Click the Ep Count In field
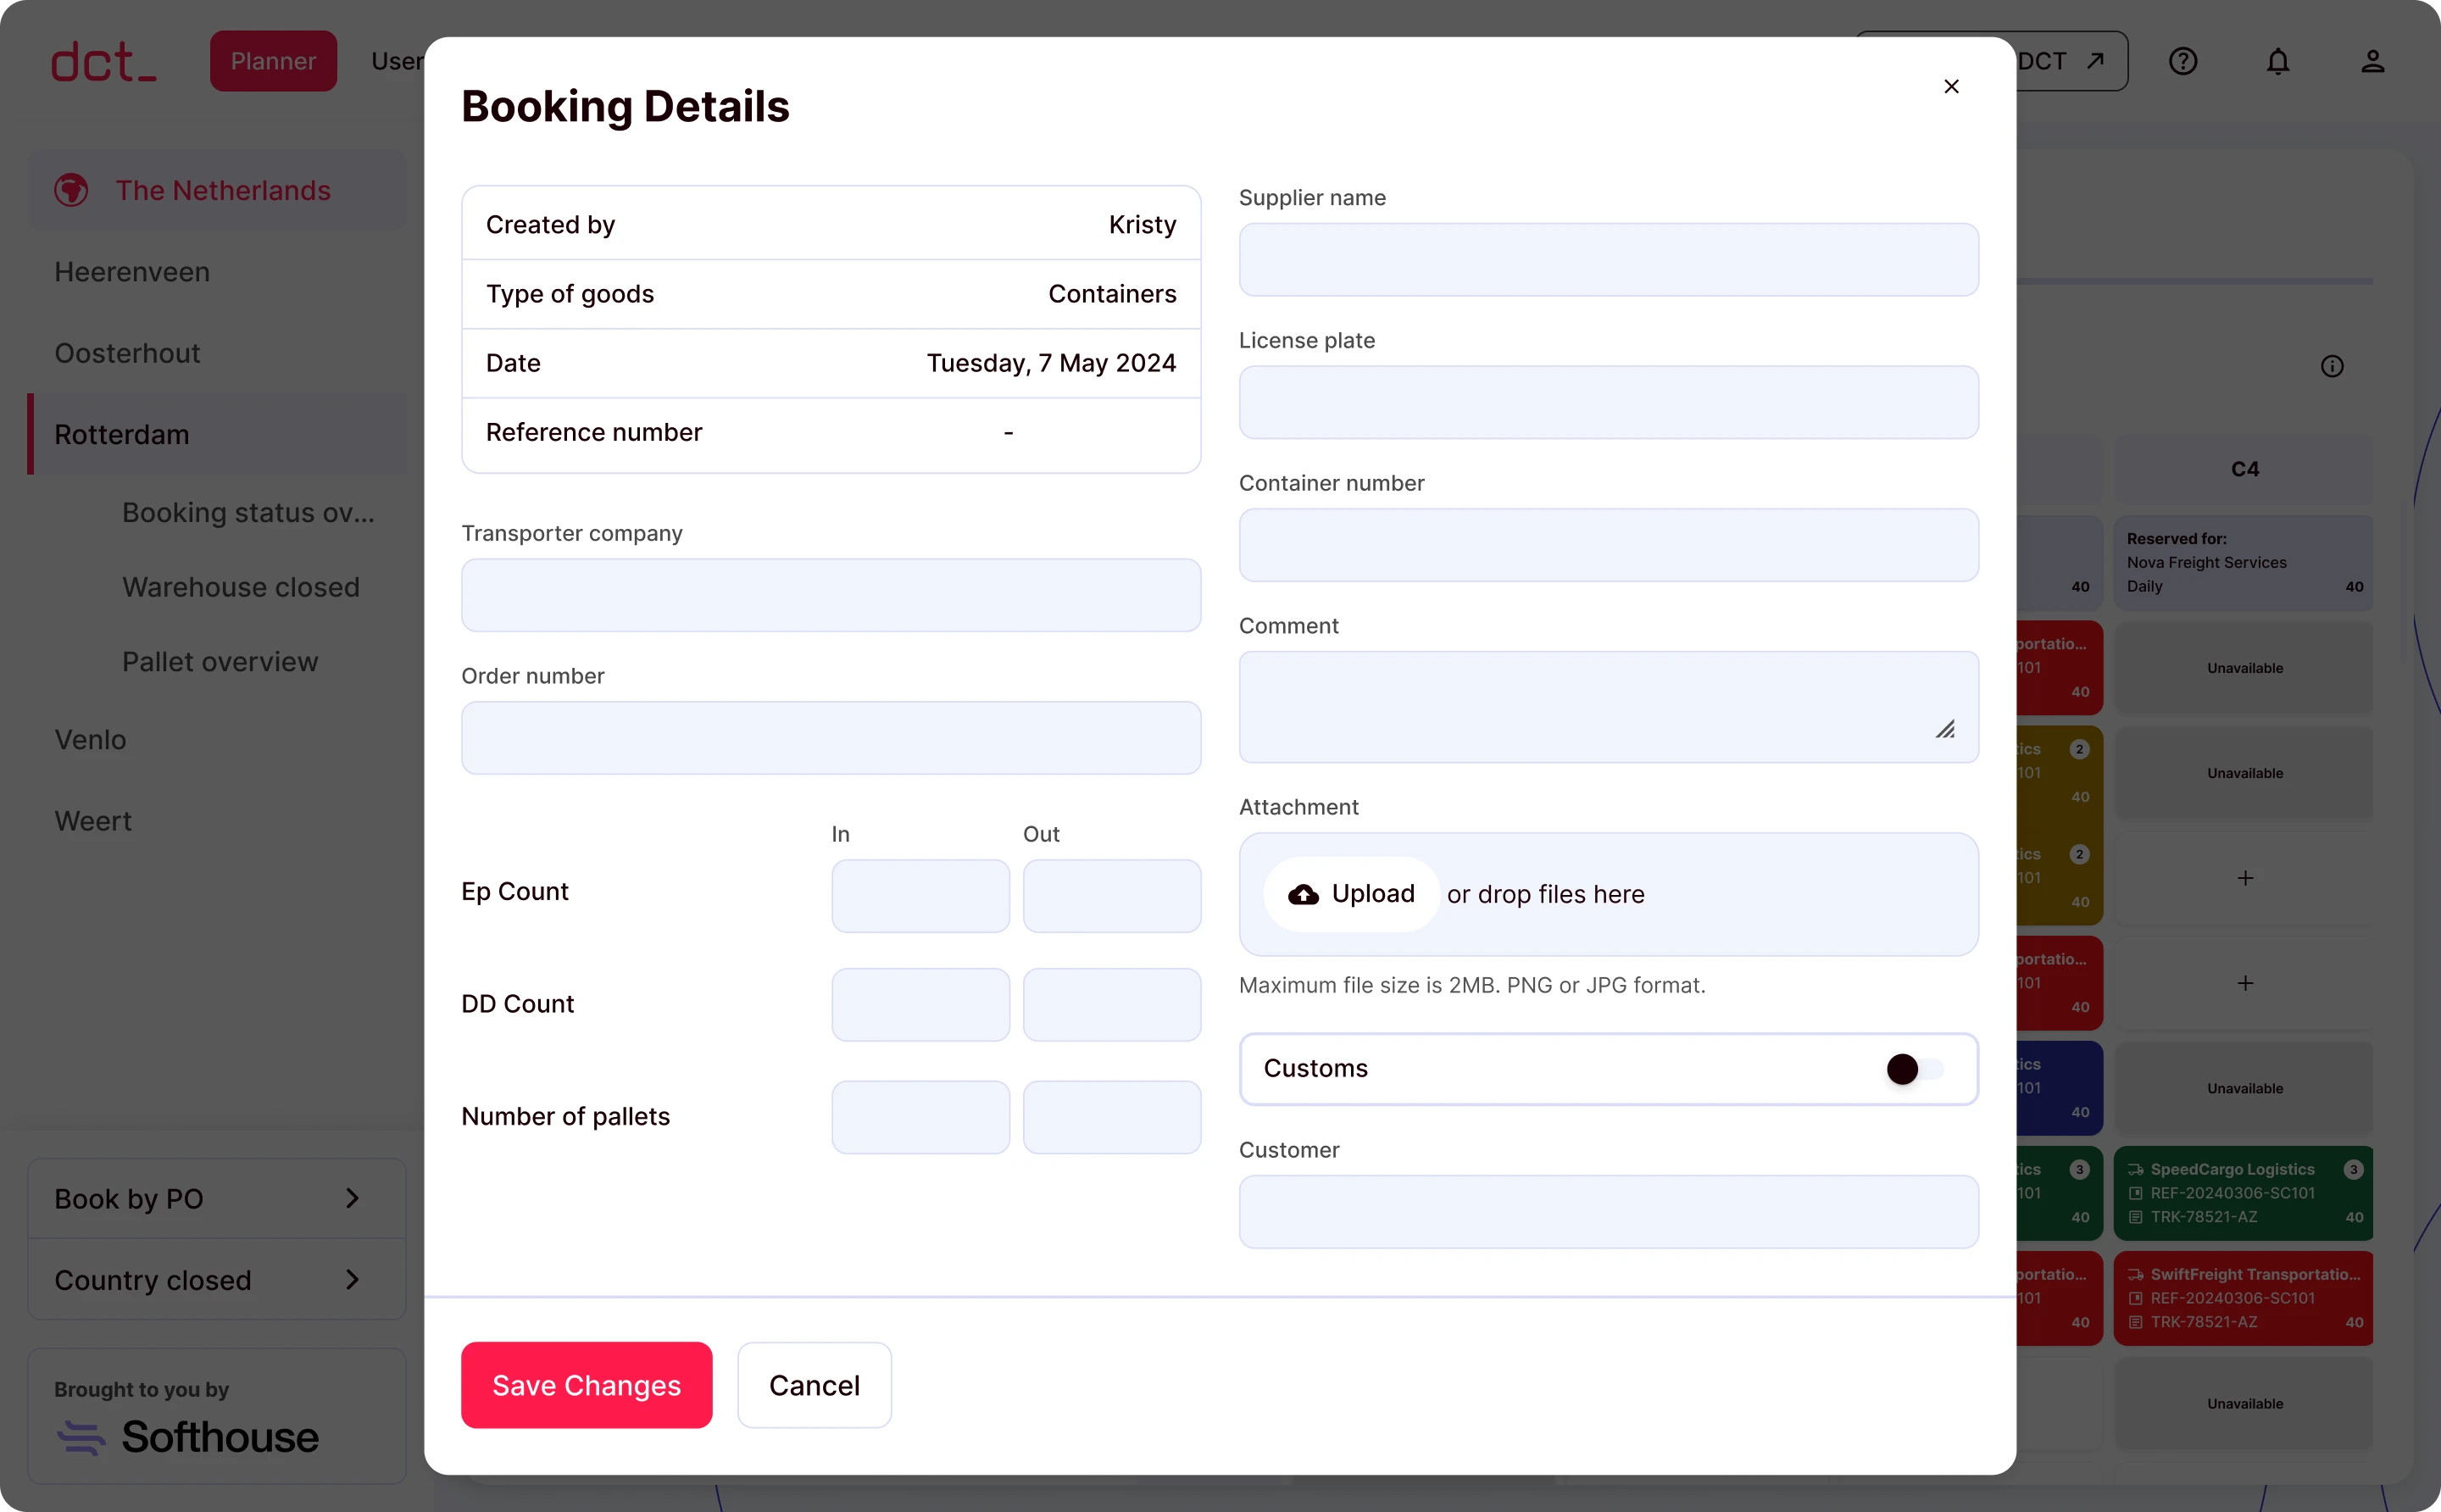2441x1512 pixels. point(920,896)
